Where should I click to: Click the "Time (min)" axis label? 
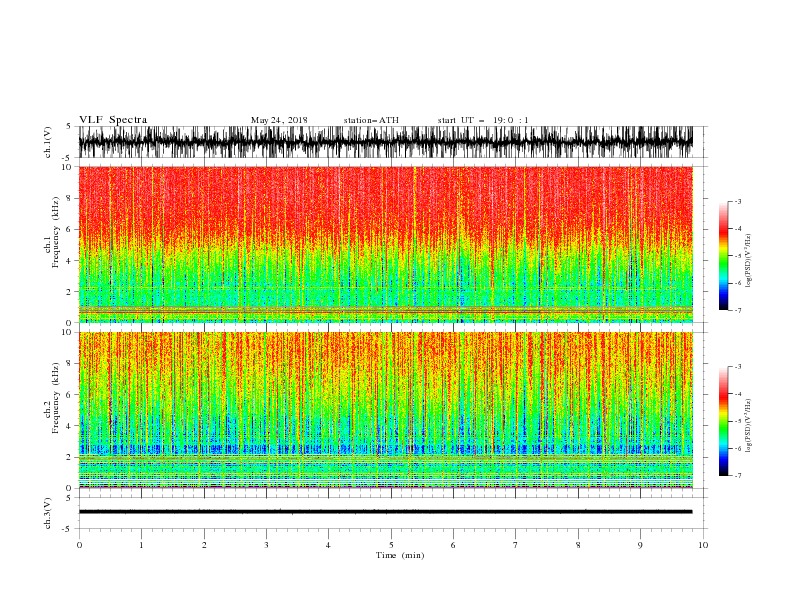[400, 555]
